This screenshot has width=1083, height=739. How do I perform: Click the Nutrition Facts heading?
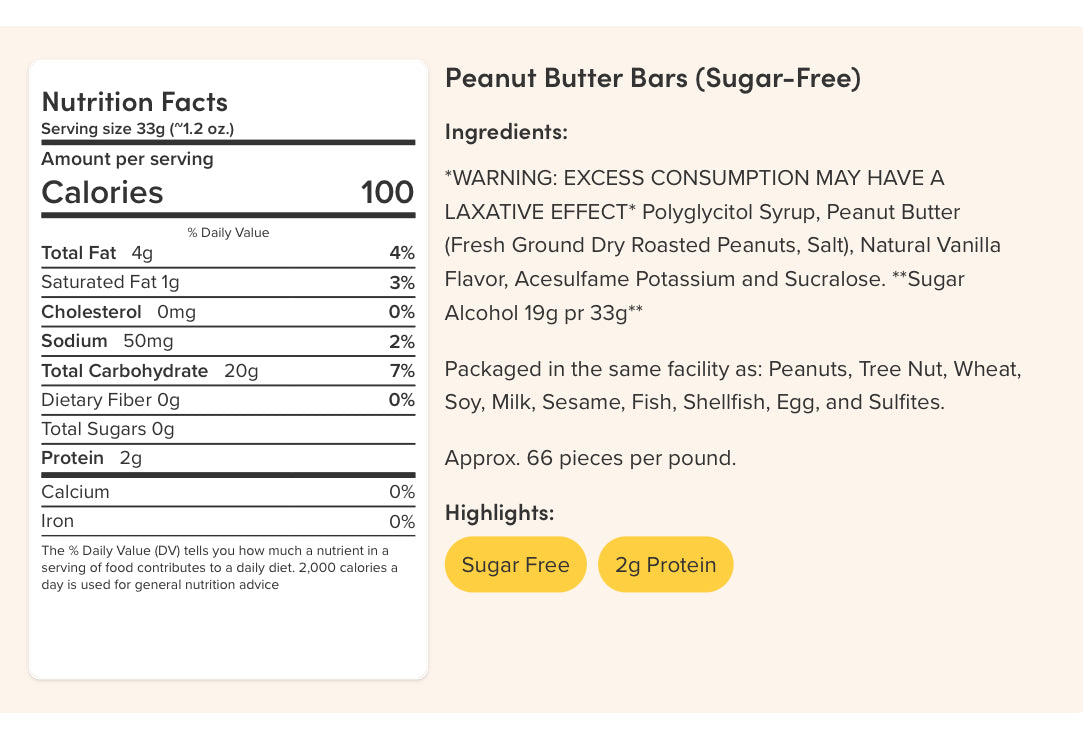coord(134,102)
